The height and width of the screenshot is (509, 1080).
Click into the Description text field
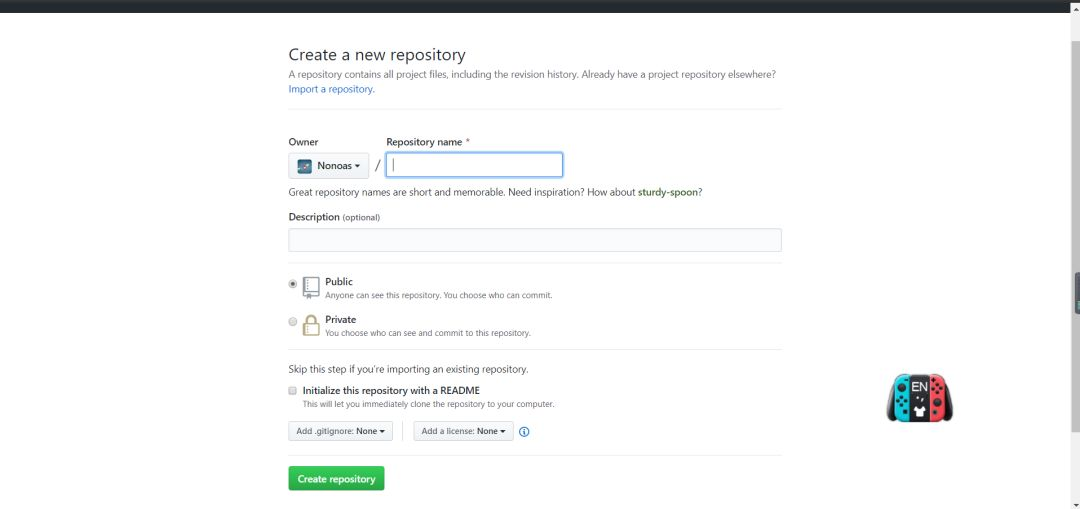535,240
